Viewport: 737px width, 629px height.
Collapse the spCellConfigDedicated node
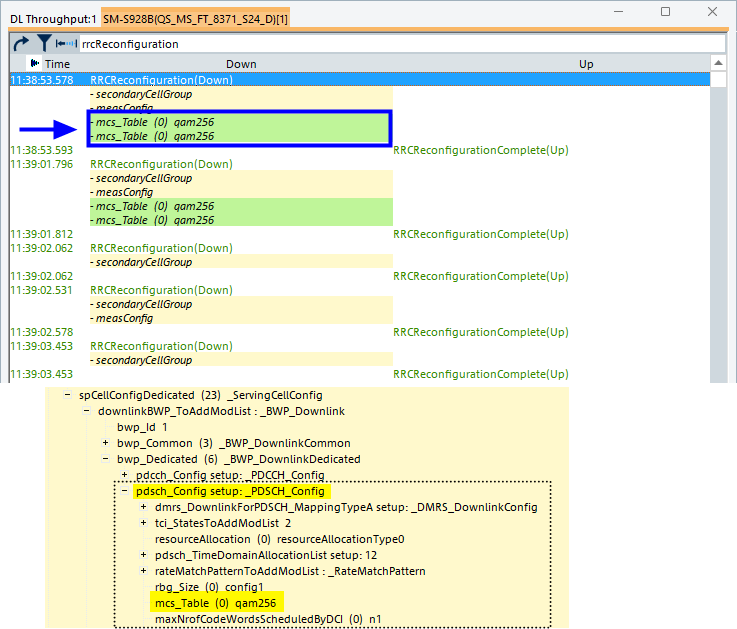click(68, 395)
